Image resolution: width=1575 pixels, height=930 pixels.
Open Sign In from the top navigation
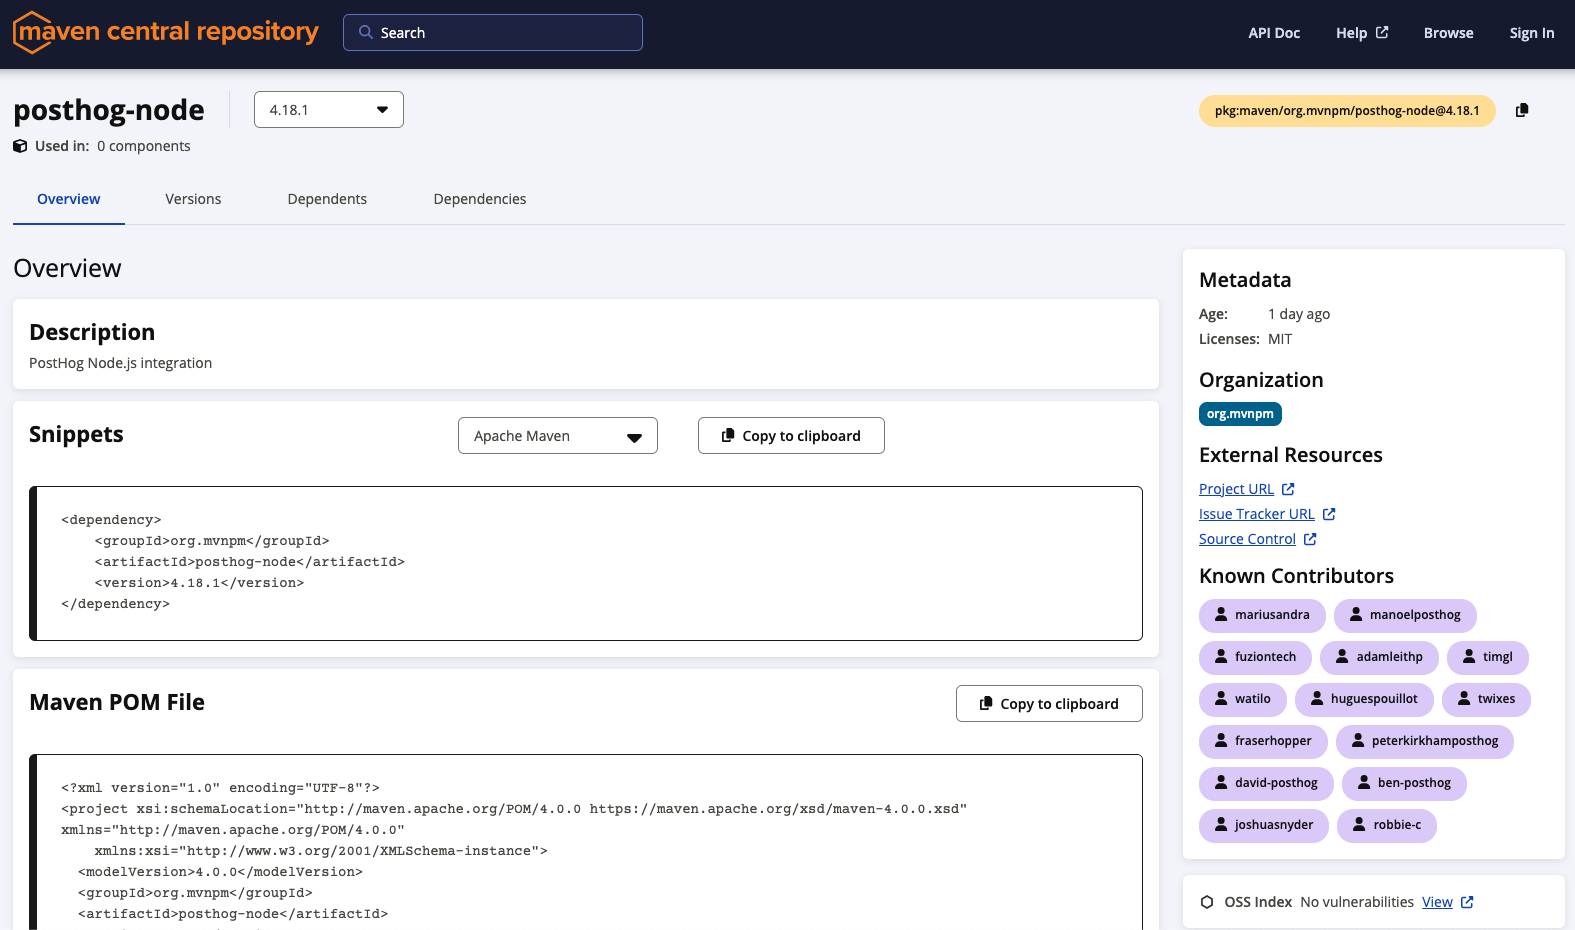click(1531, 33)
